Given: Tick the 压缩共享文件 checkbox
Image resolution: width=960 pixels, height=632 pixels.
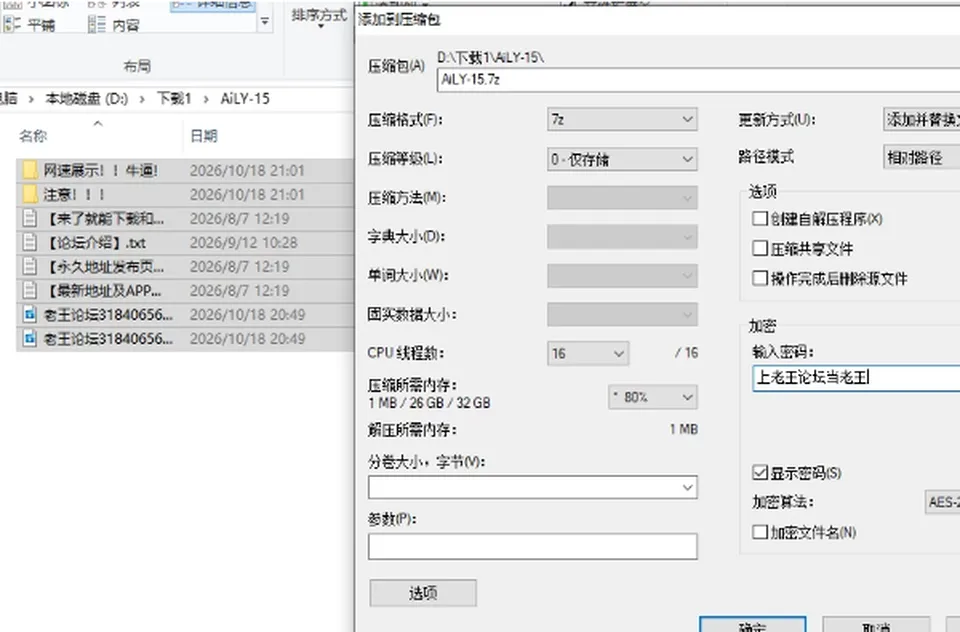Looking at the screenshot, I should pos(760,248).
